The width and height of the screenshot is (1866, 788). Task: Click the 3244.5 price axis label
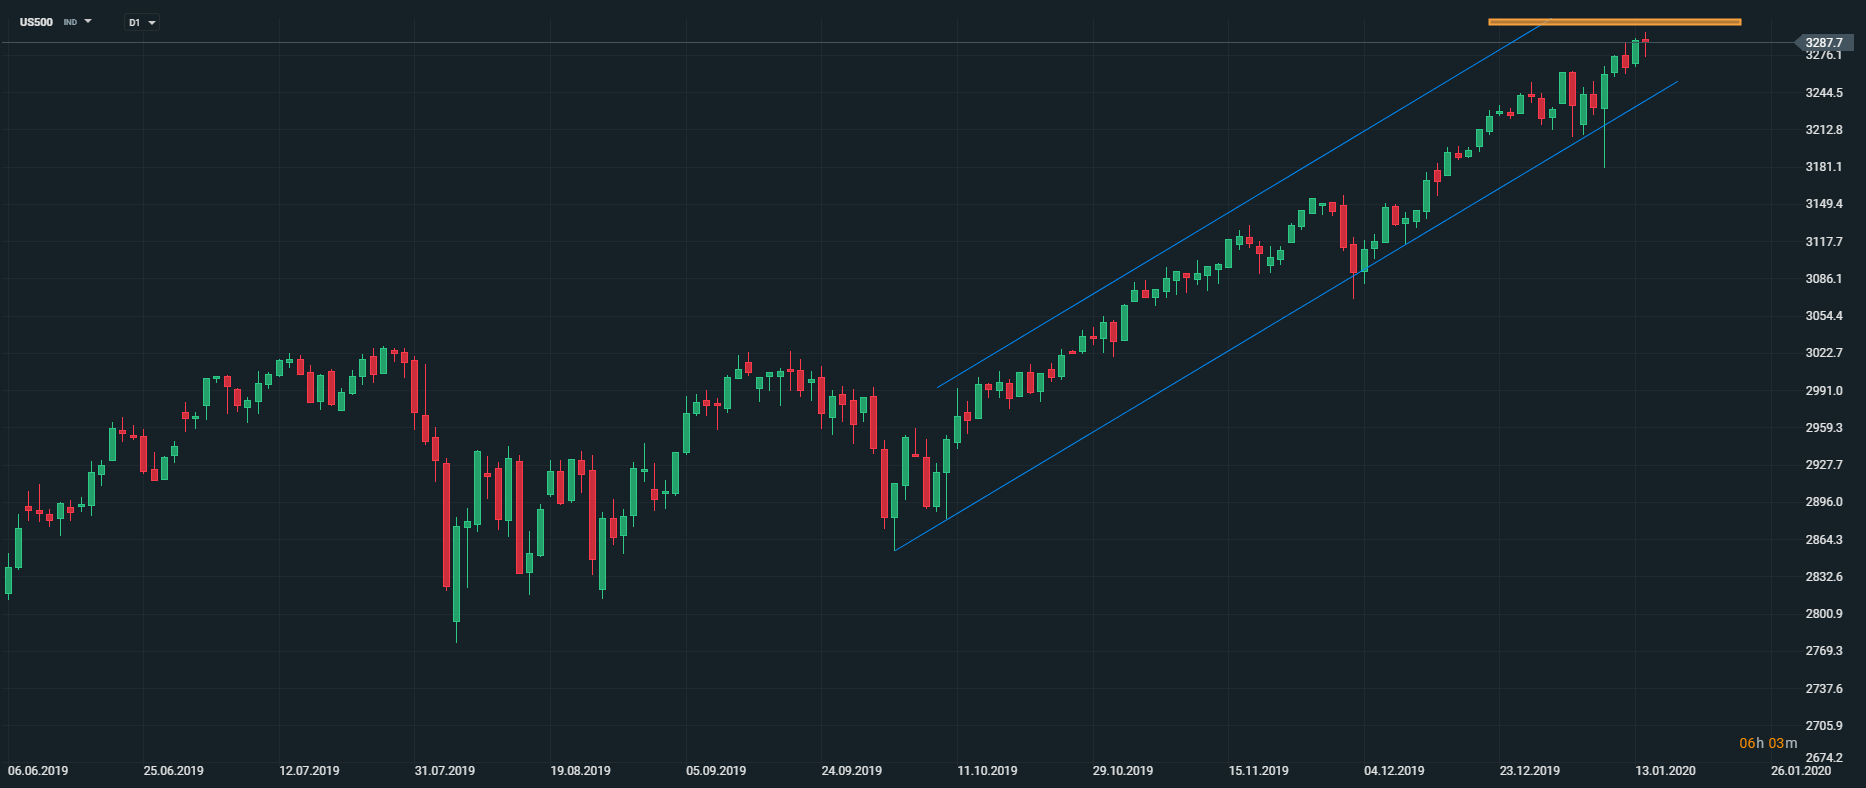1824,93
